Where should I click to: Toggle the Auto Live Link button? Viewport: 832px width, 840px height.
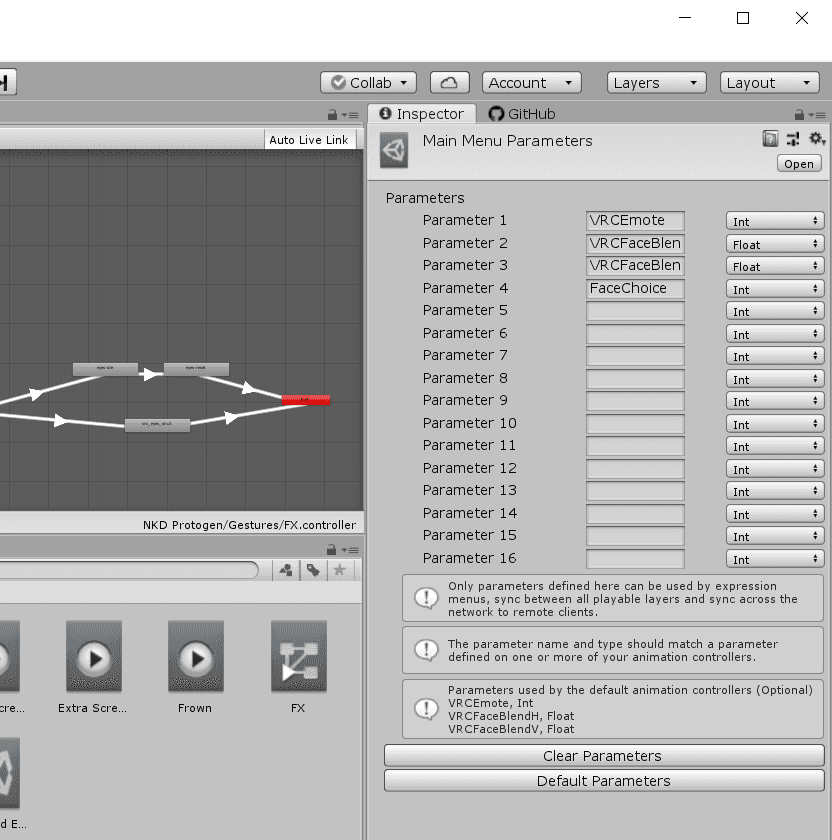click(x=310, y=140)
